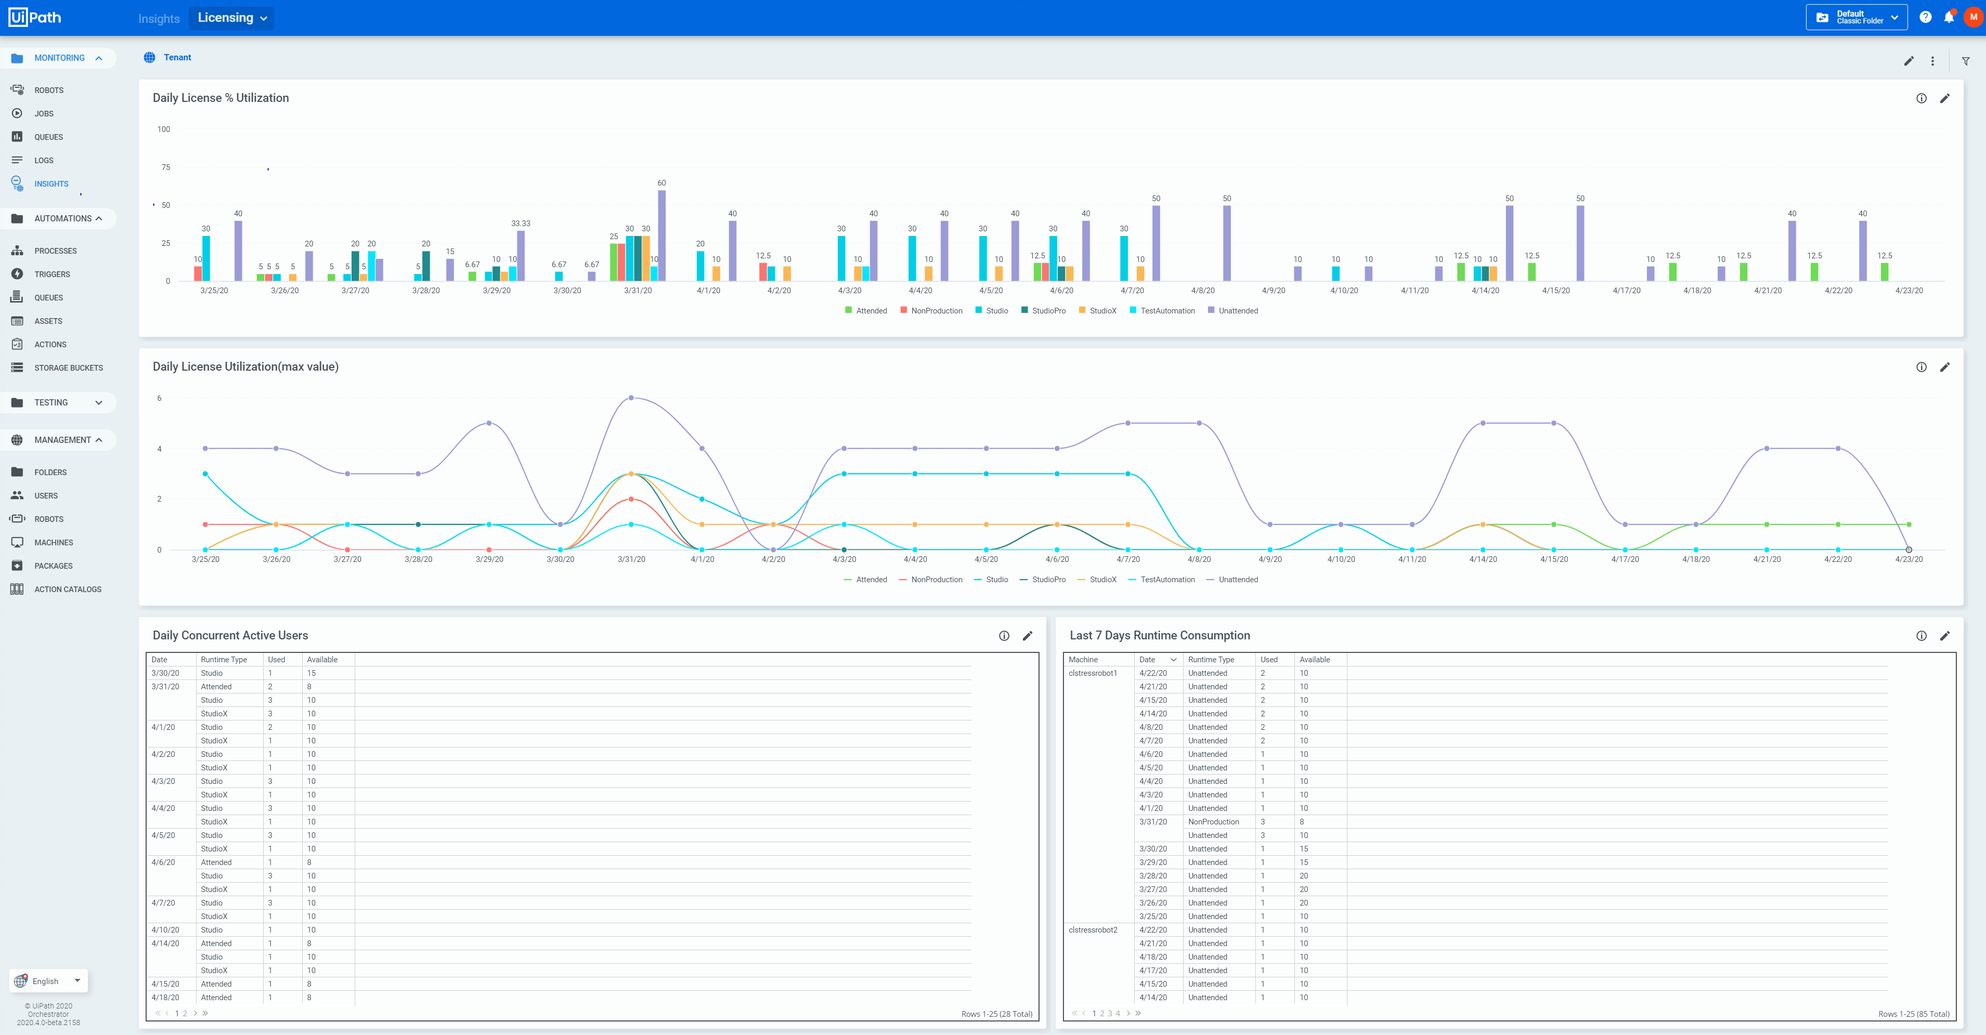The image size is (1986, 1035).
Task: Open the Licensing dropdown
Action: (x=232, y=18)
